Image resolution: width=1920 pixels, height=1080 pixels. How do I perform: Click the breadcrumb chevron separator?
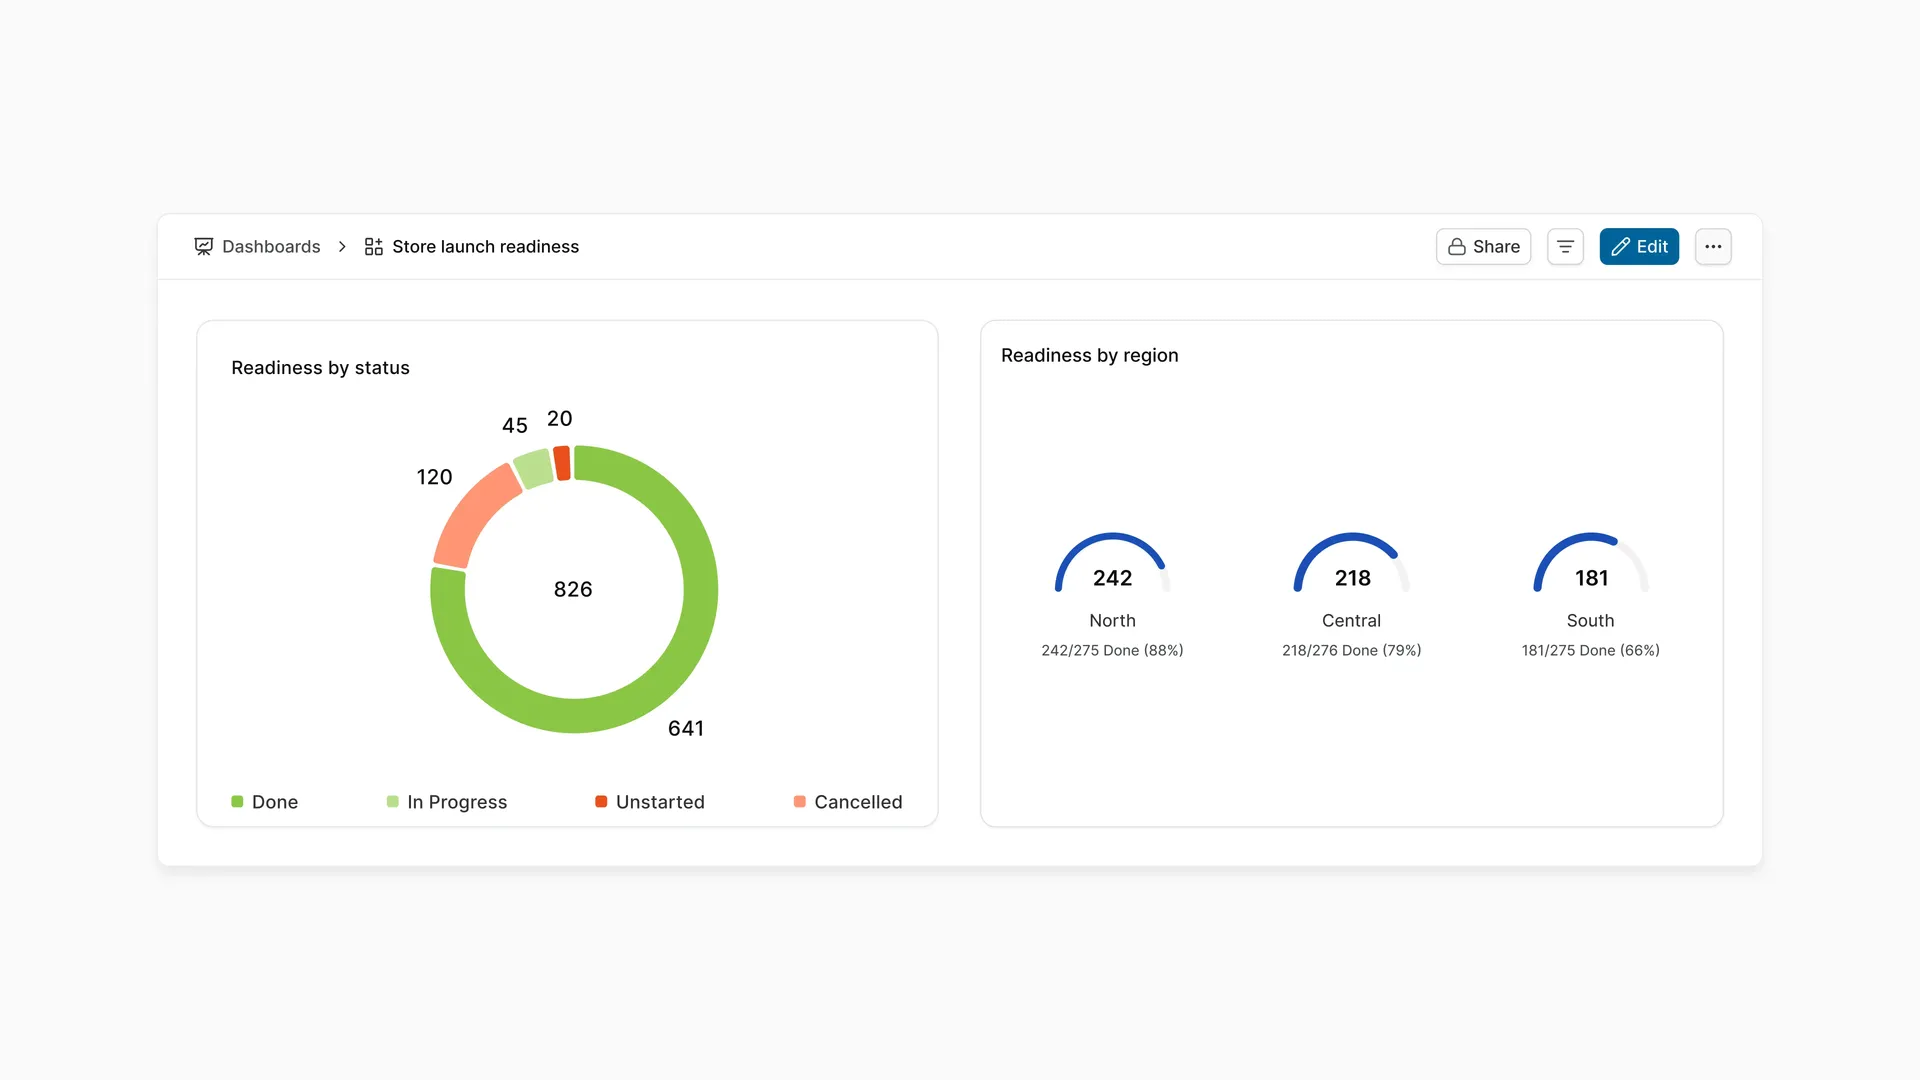342,247
